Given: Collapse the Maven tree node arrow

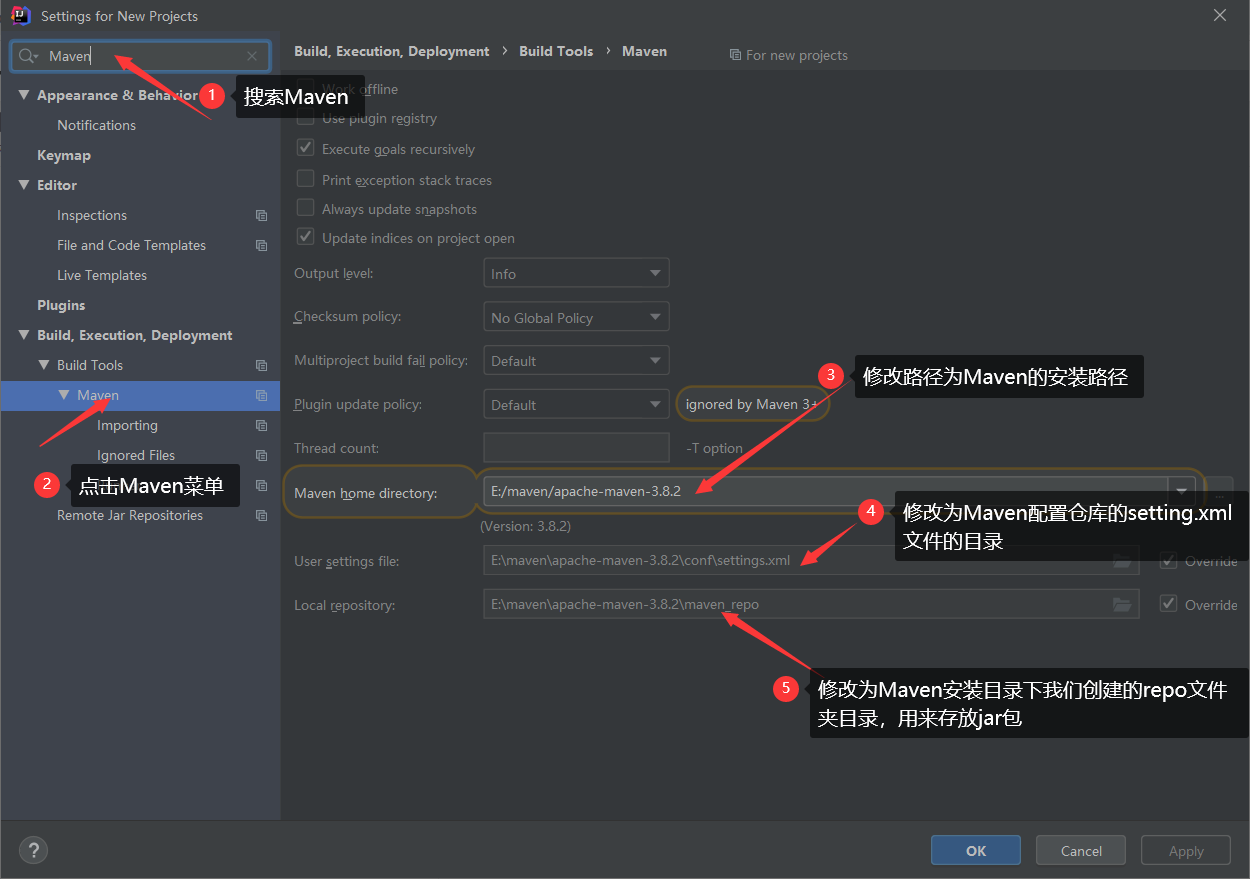Looking at the screenshot, I should (x=64, y=395).
